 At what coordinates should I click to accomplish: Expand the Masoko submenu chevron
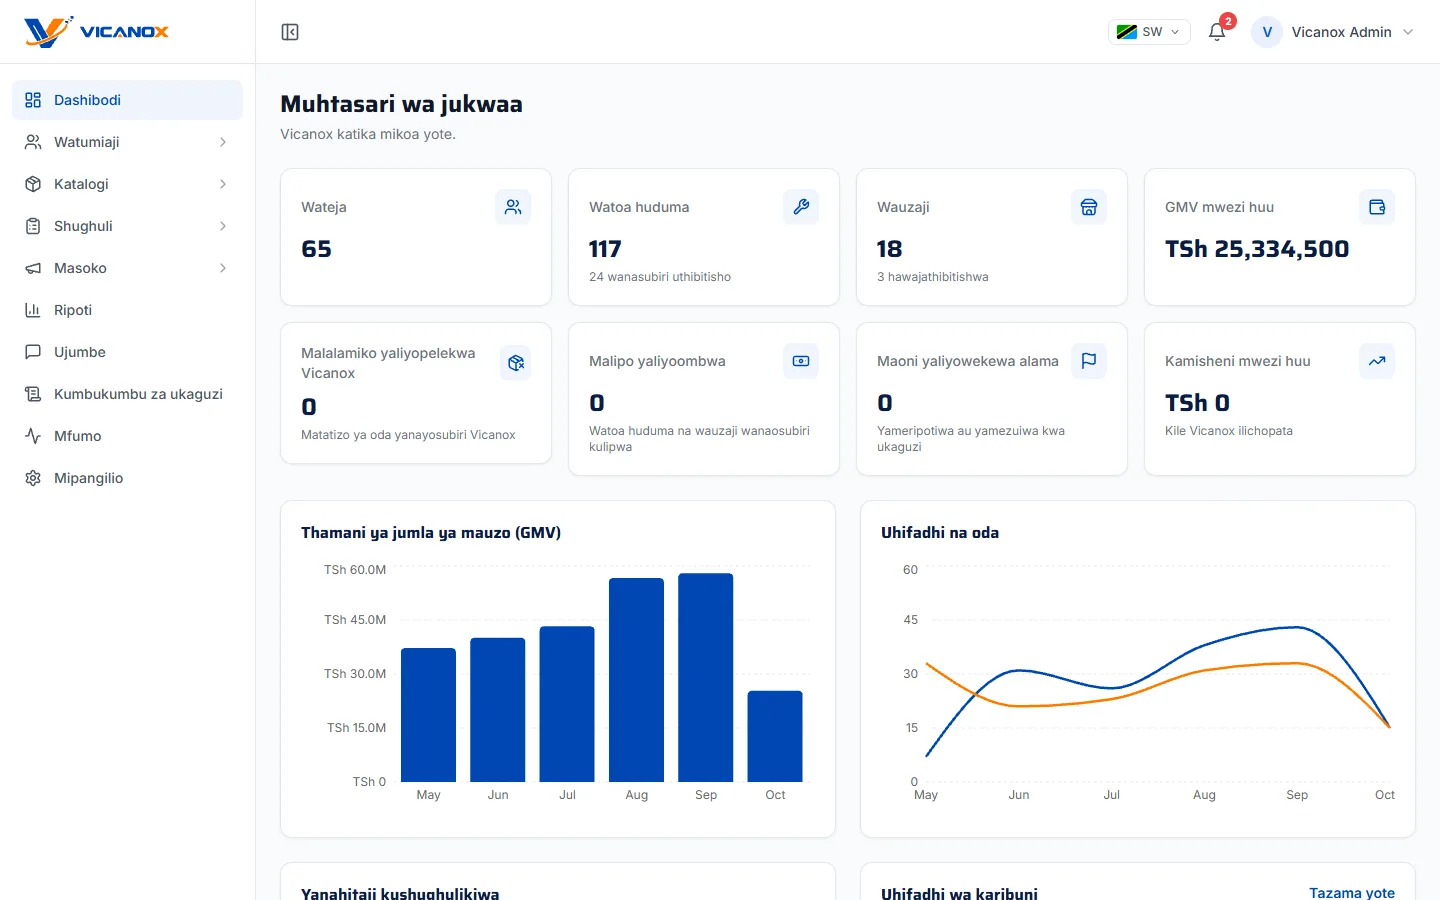click(x=223, y=268)
